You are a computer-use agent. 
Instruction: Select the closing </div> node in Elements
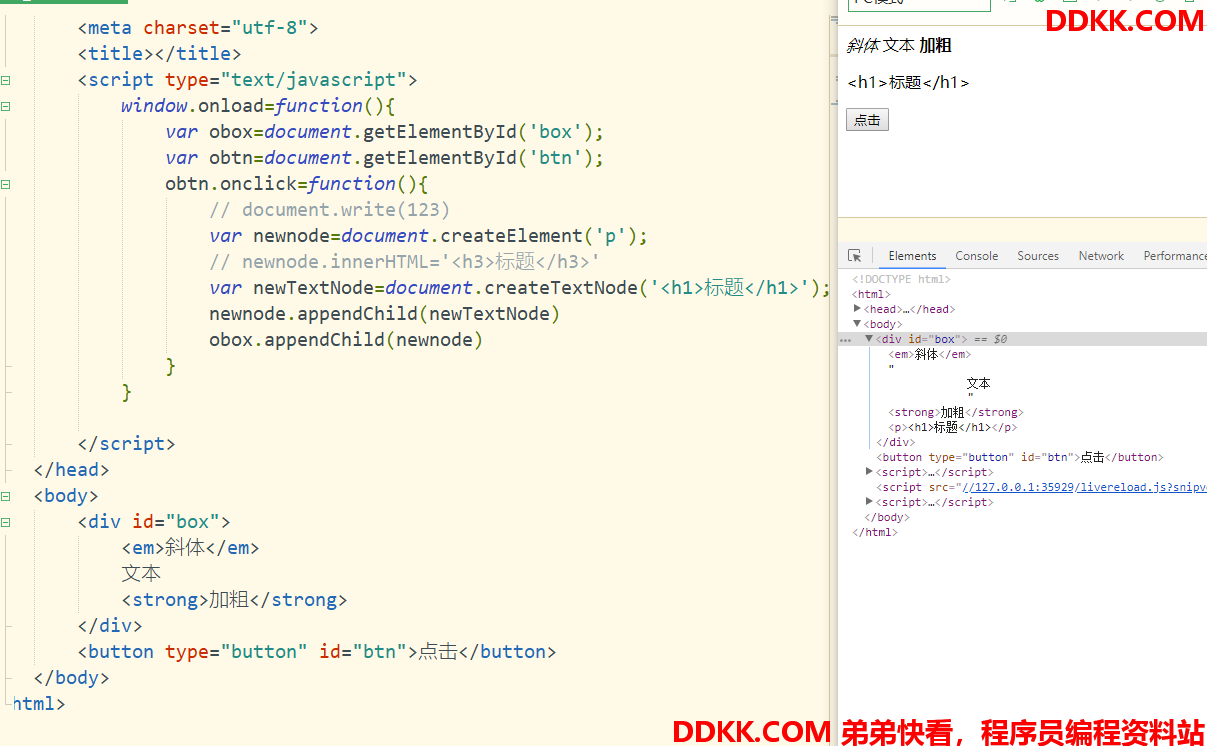(x=895, y=442)
